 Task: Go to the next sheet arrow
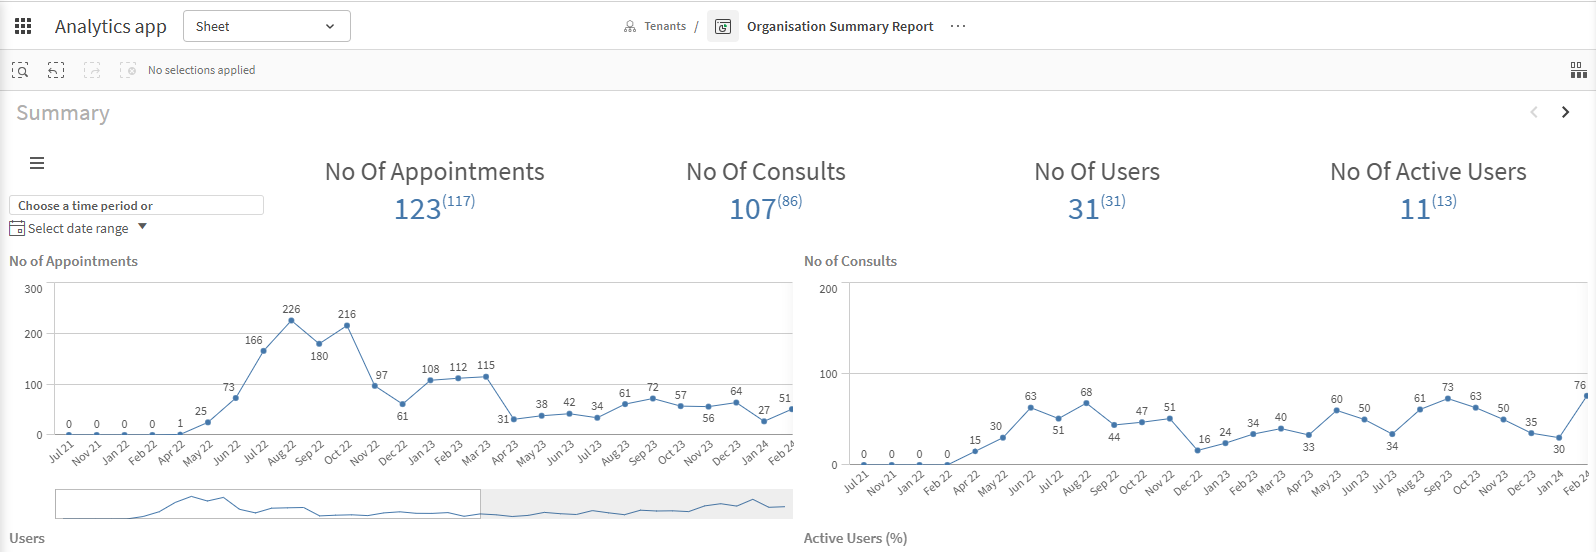coord(1566,112)
